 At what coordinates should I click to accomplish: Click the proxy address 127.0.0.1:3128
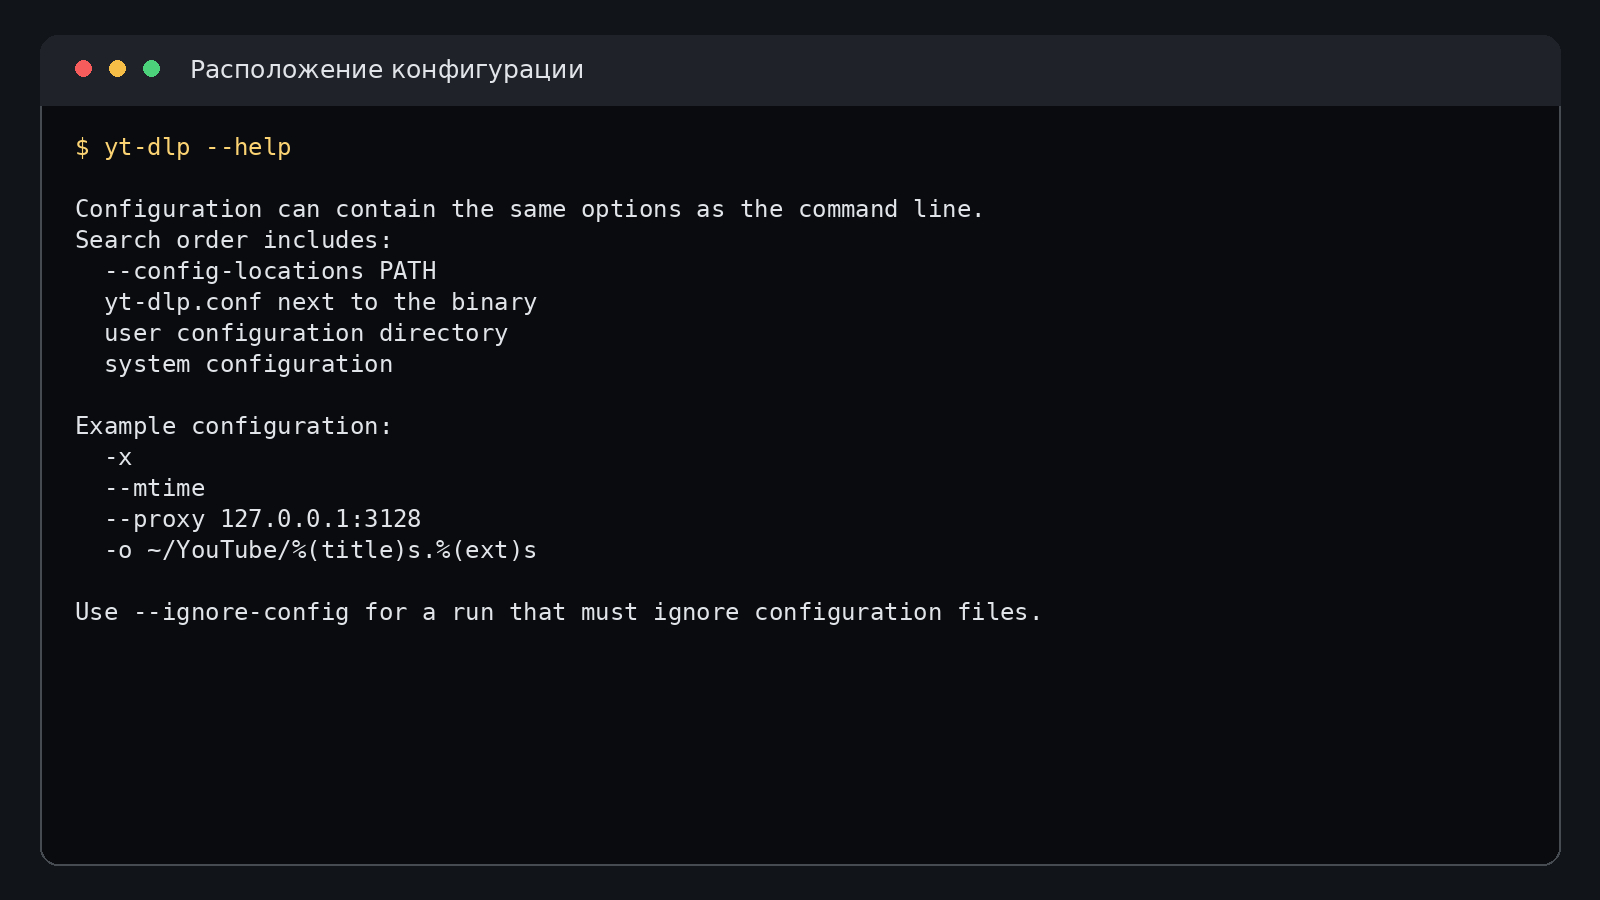[x=320, y=519]
